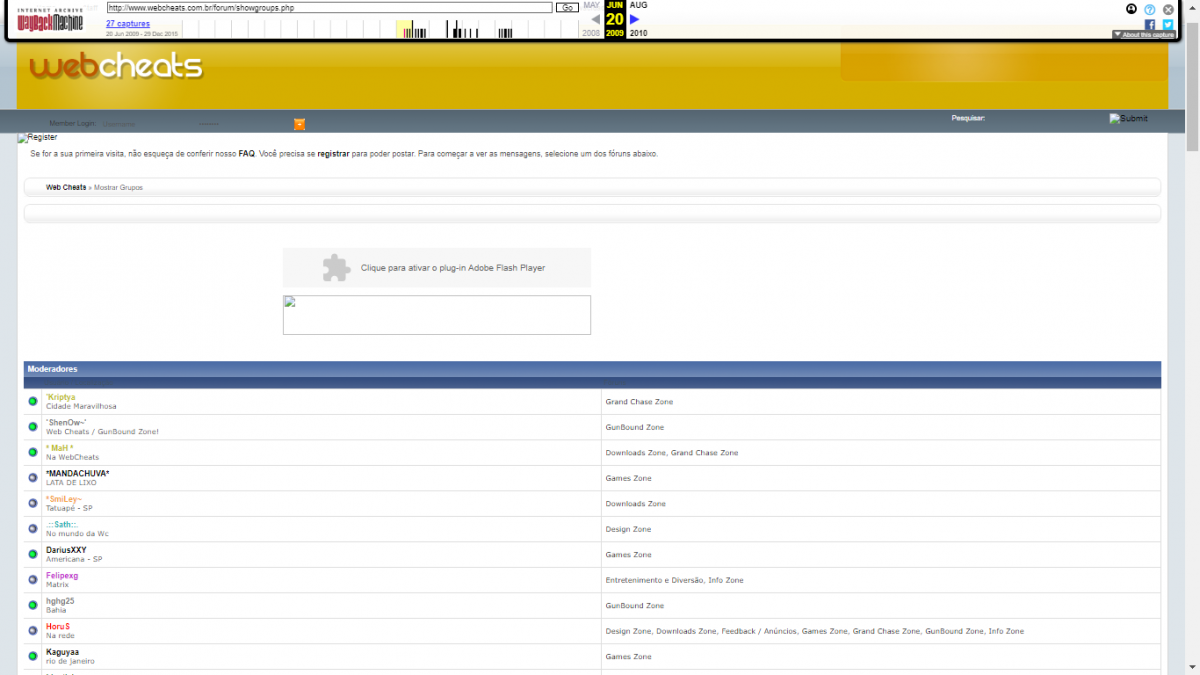Image resolution: width=1200 pixels, height=675 pixels.
Task: Click the 'LATA DE LIXO' location text
Action: 70,482
